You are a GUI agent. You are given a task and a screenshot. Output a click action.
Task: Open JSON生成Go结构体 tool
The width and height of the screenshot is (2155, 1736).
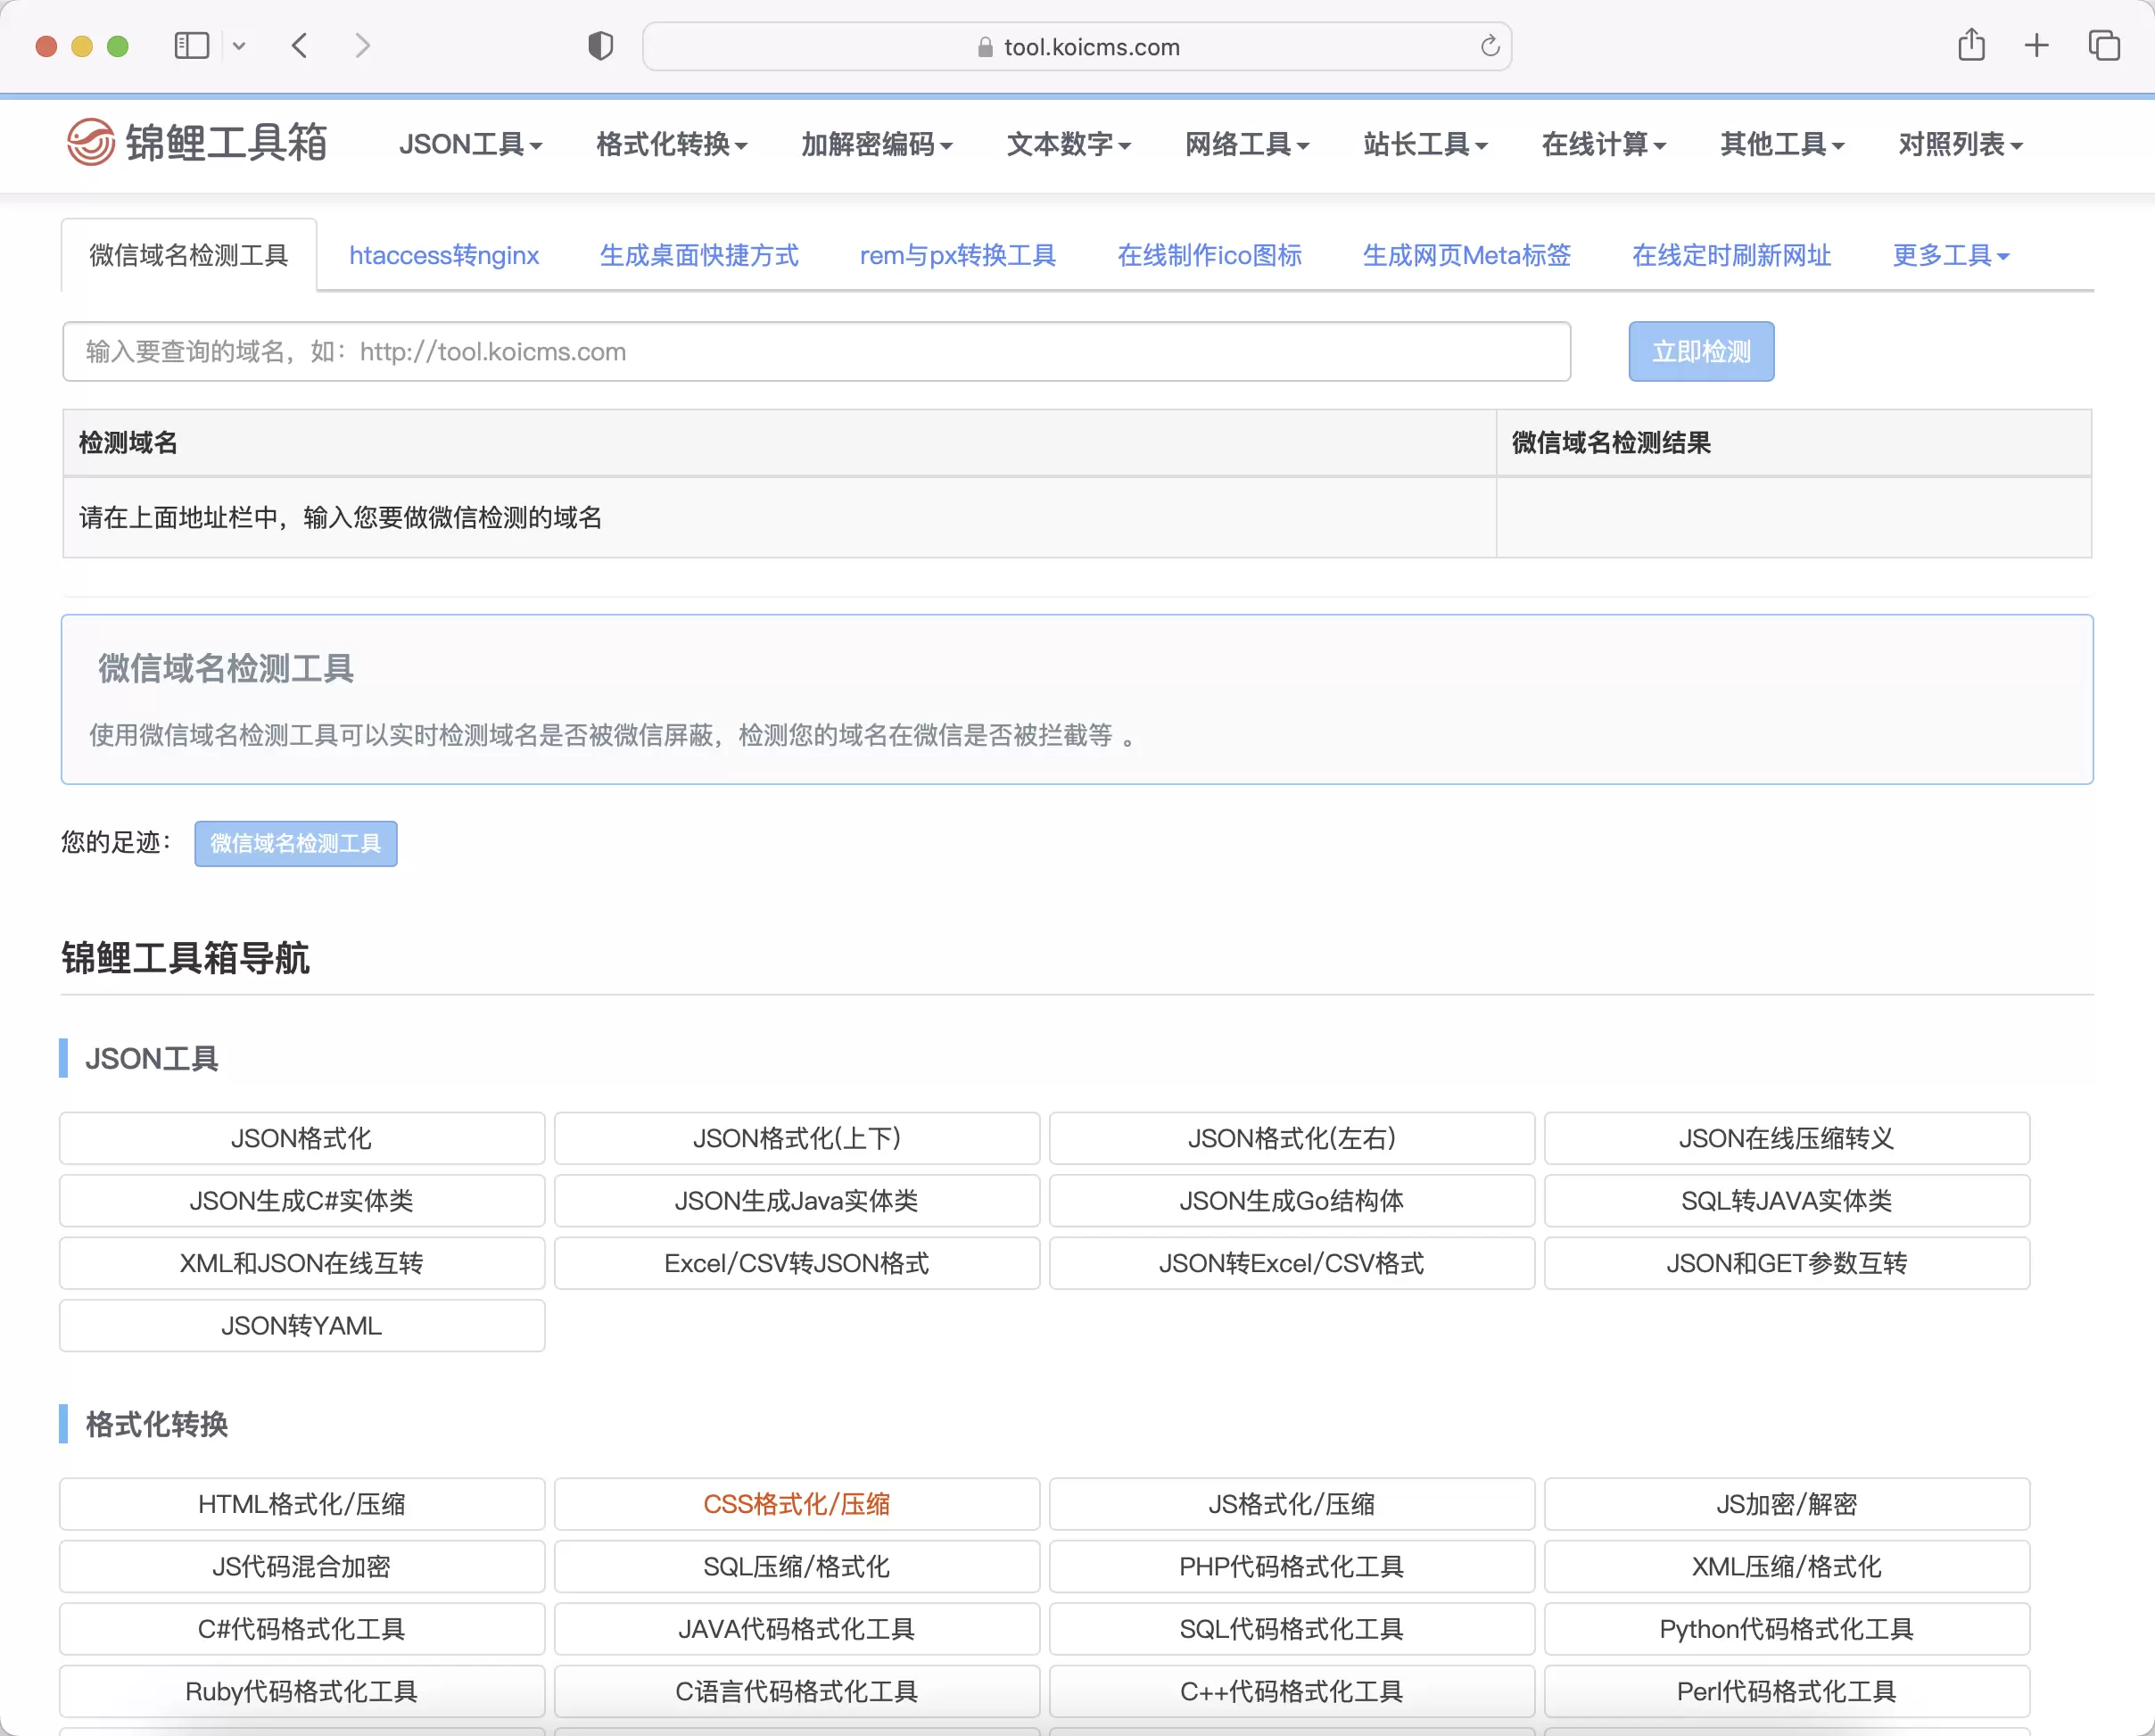(1292, 1200)
